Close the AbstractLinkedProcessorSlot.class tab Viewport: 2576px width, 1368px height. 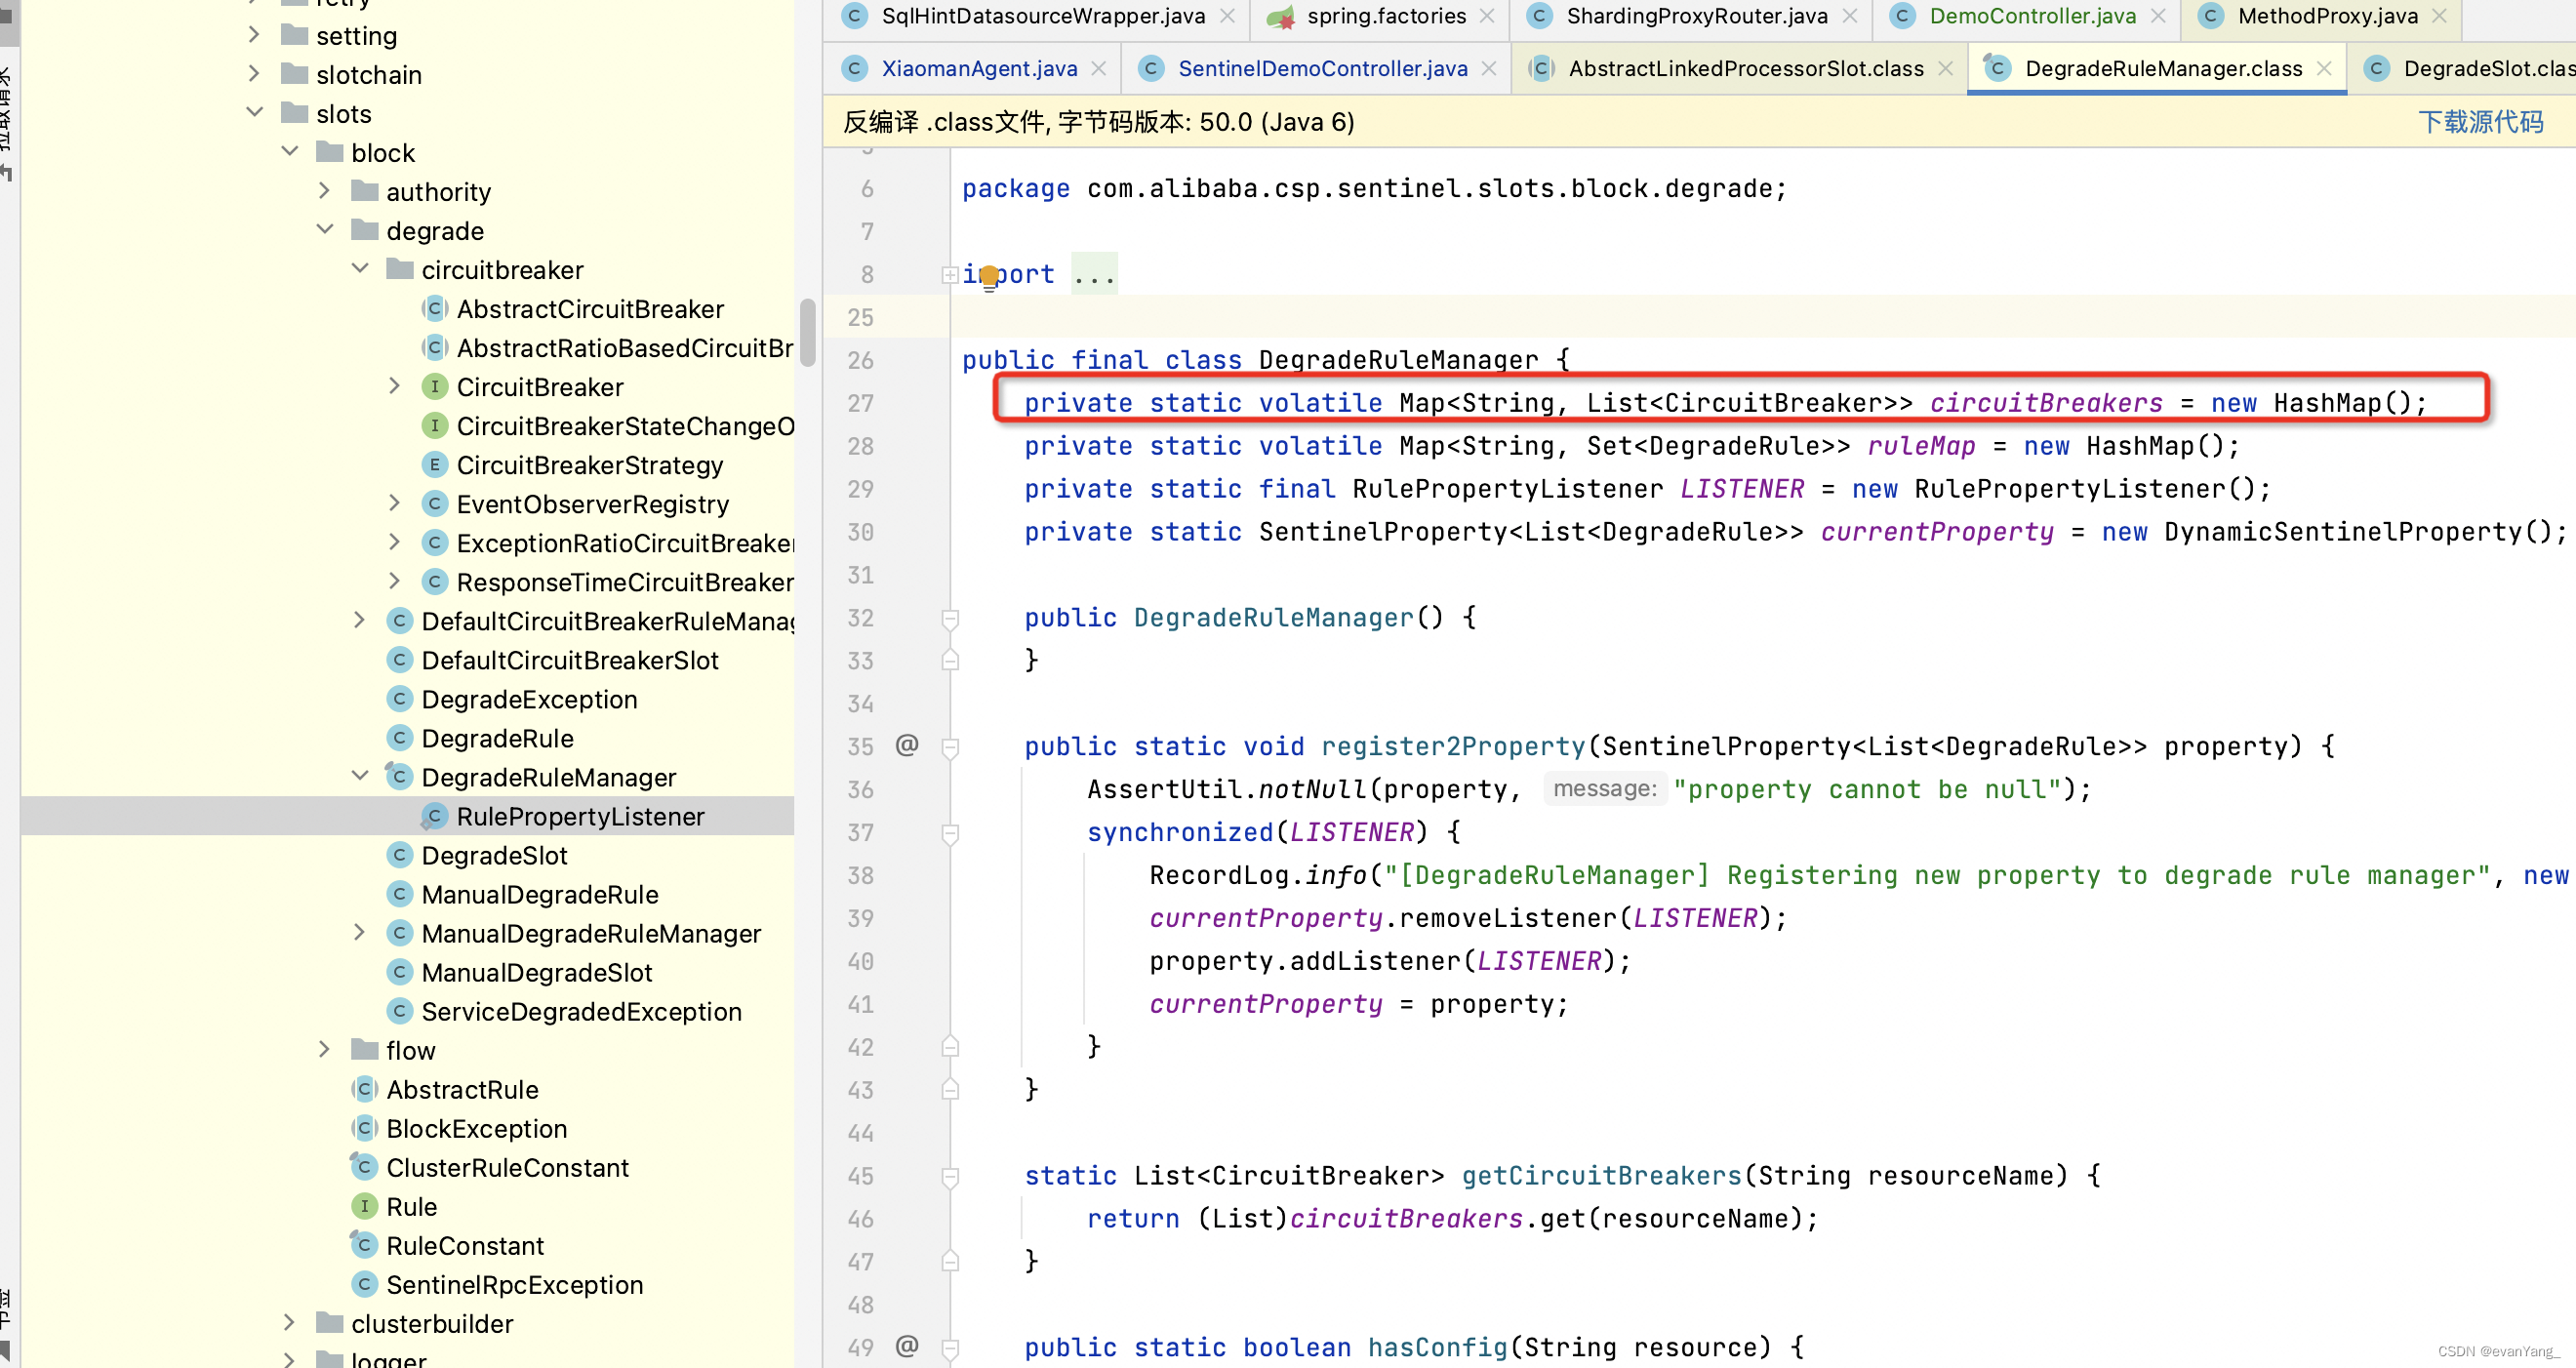tap(1945, 68)
